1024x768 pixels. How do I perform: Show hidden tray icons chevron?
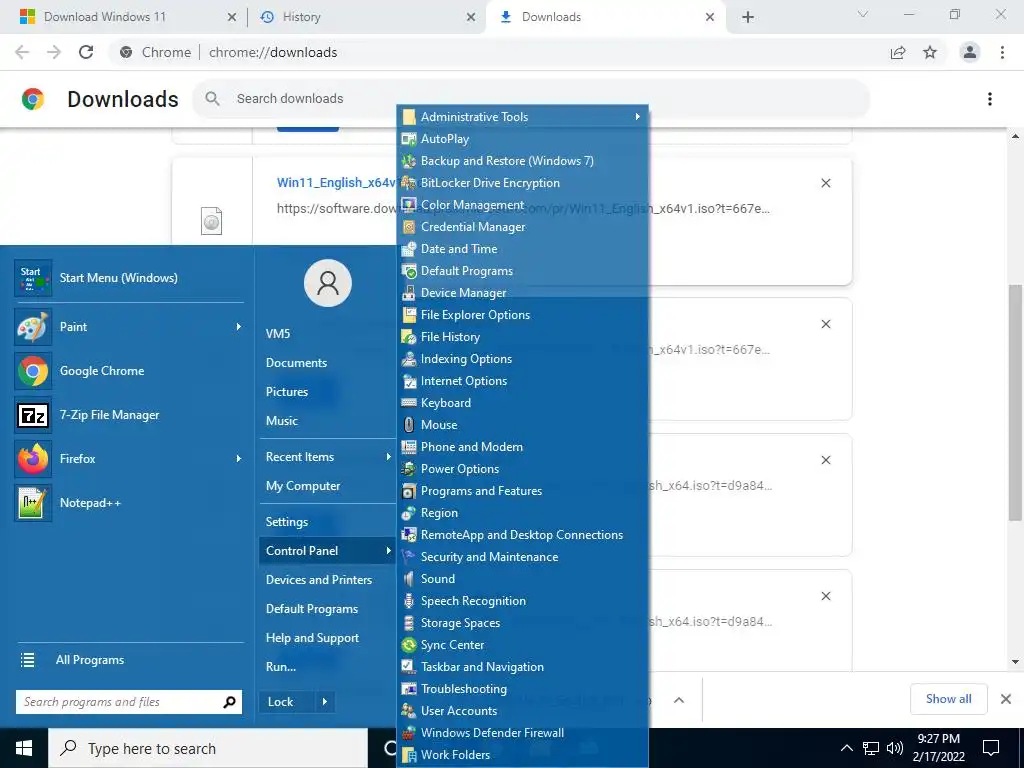[846, 748]
